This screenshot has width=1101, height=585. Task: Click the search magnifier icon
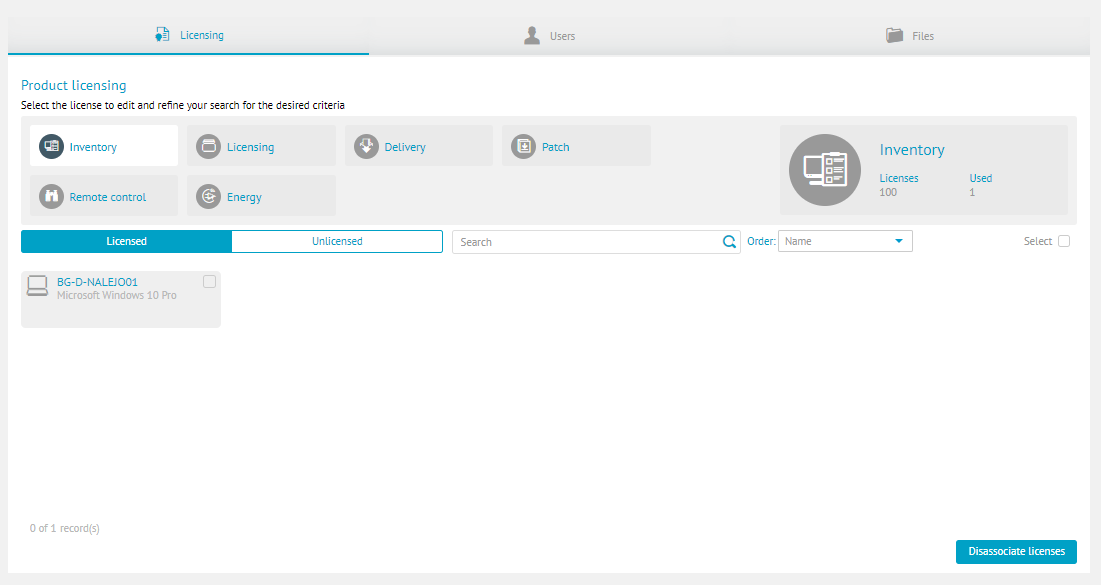coord(730,242)
